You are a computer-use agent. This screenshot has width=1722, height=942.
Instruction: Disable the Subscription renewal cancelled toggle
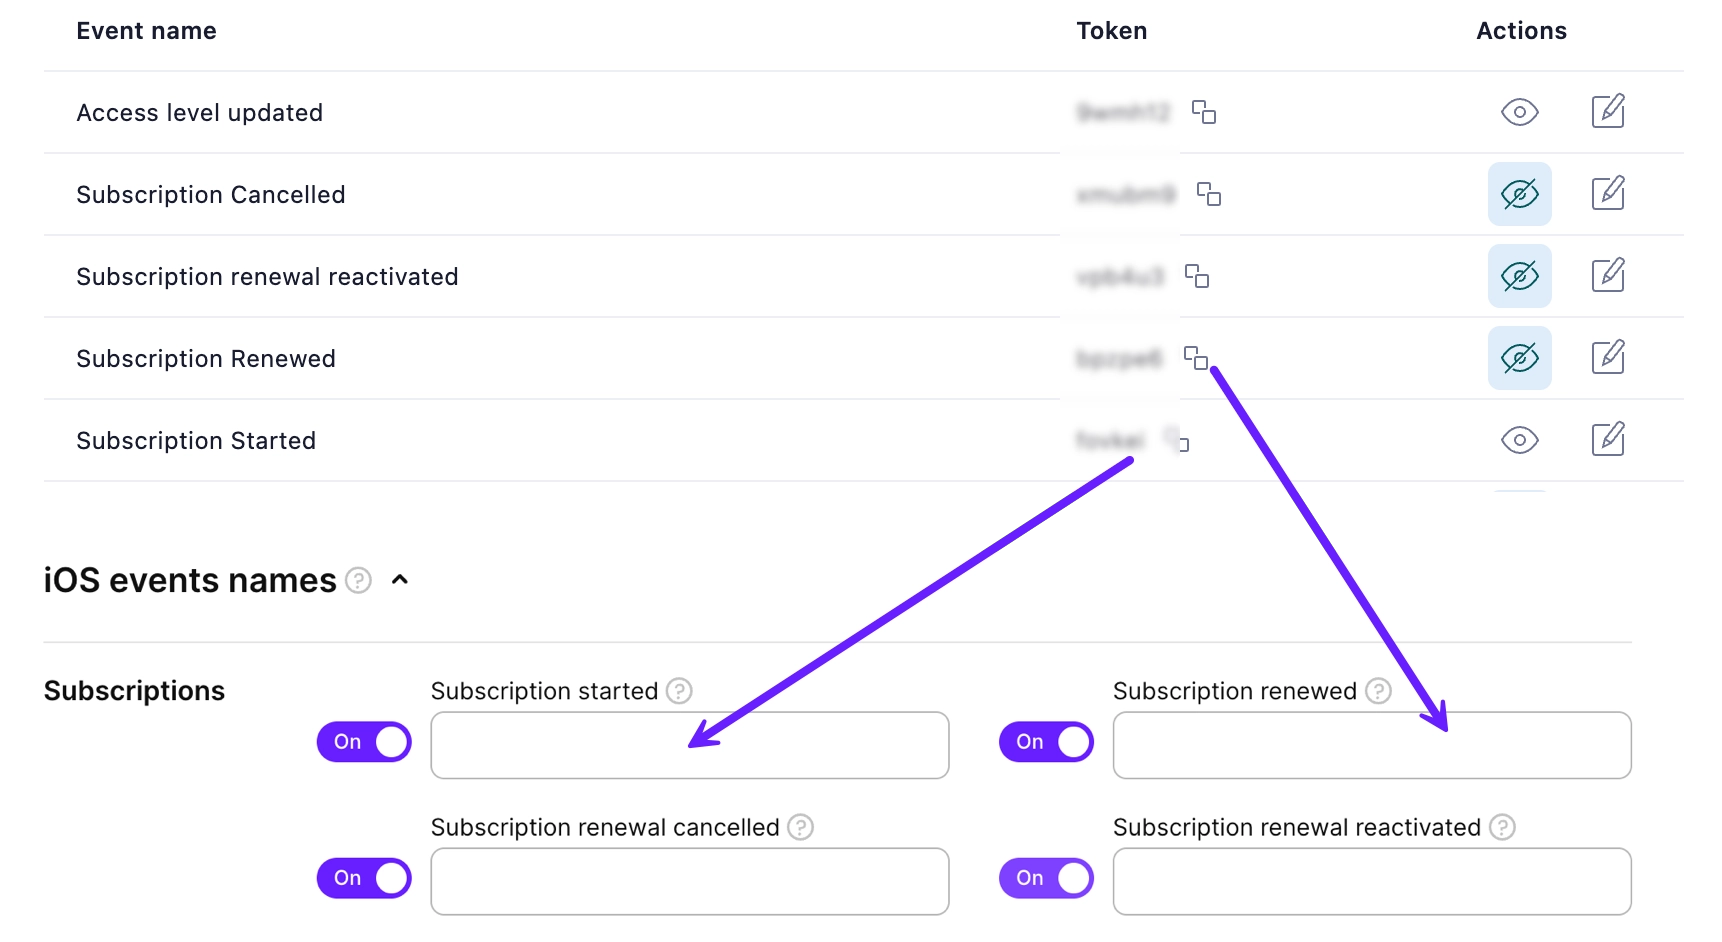tap(363, 878)
